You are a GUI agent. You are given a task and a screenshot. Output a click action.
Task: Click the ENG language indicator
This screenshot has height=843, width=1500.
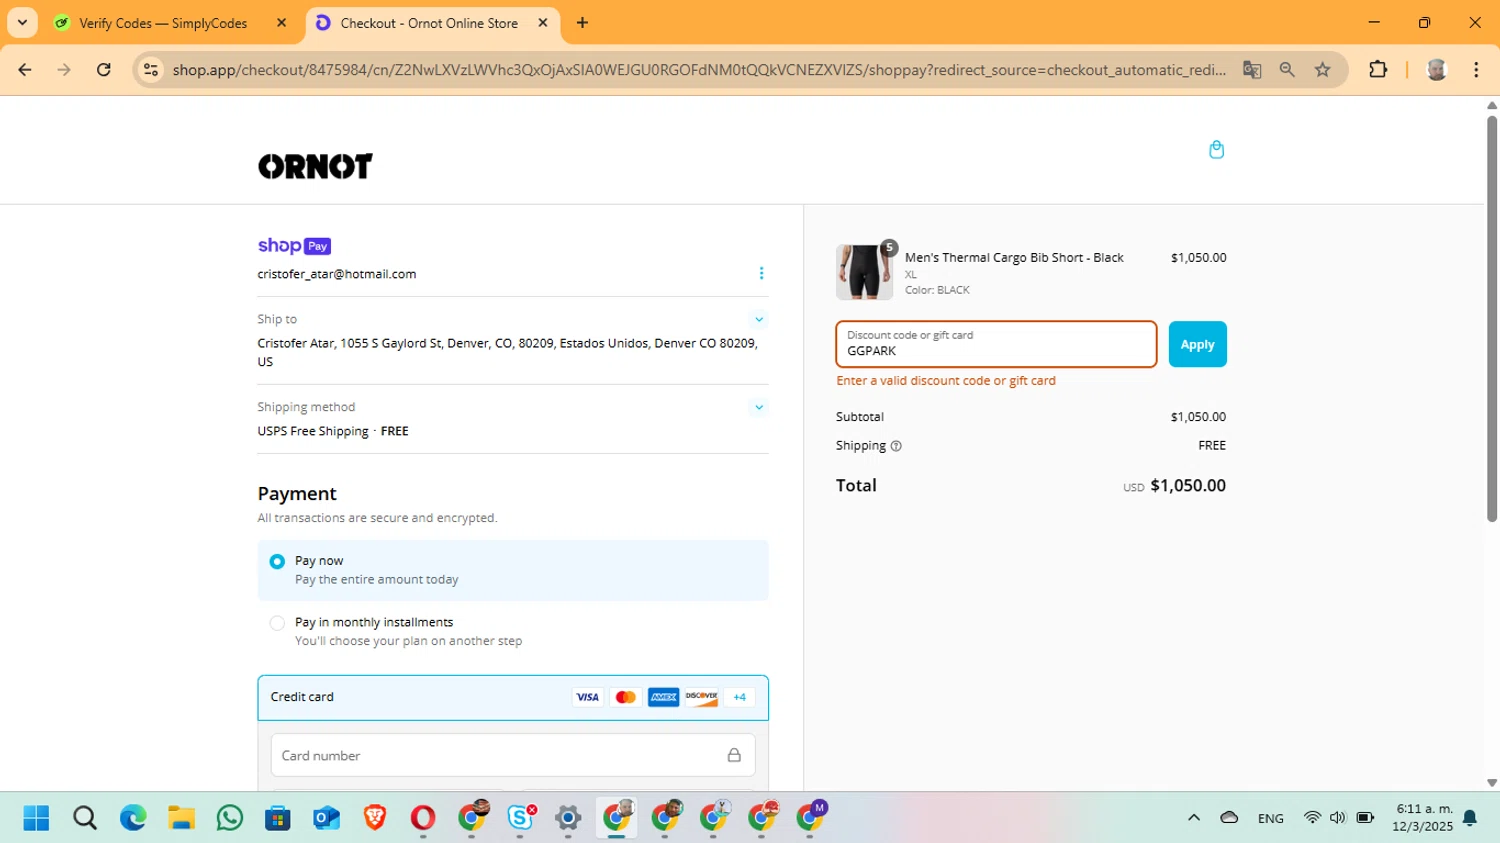pyautogui.click(x=1271, y=818)
